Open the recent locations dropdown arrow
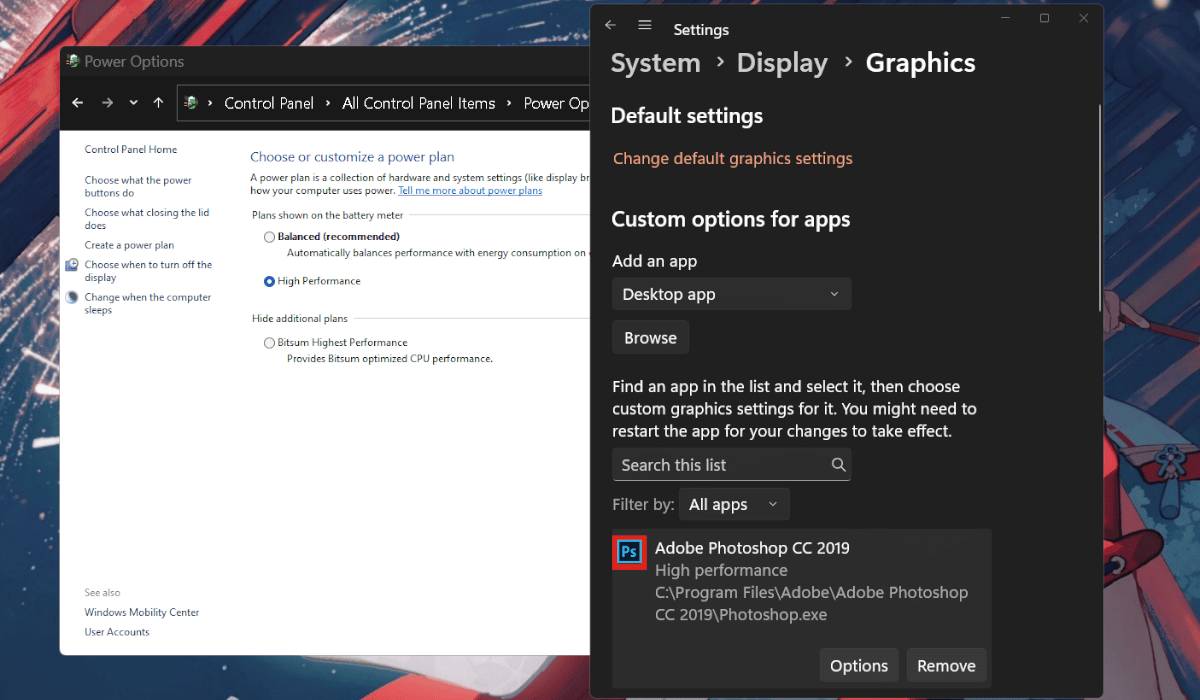 pos(133,103)
